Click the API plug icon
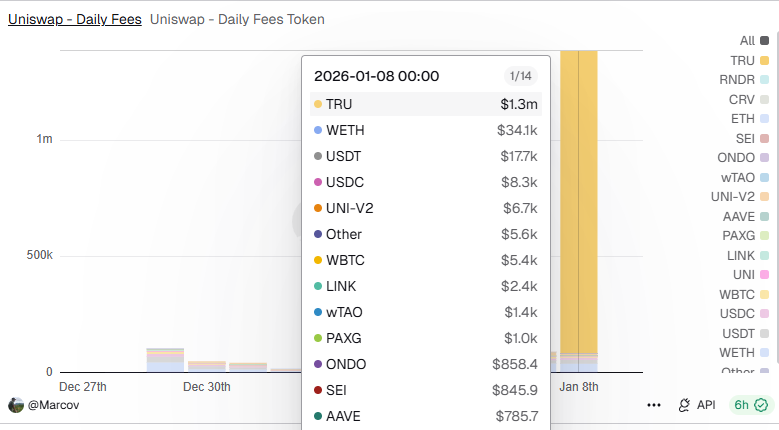Image resolution: width=779 pixels, height=430 pixels. [685, 405]
